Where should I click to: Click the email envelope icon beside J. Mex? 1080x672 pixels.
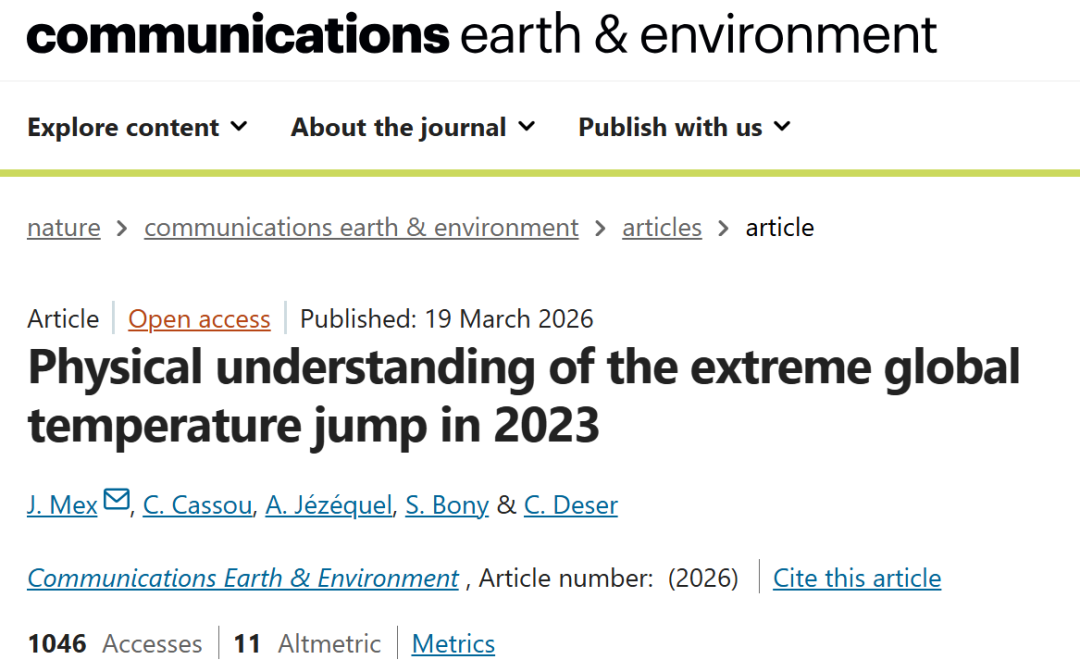[x=117, y=500]
